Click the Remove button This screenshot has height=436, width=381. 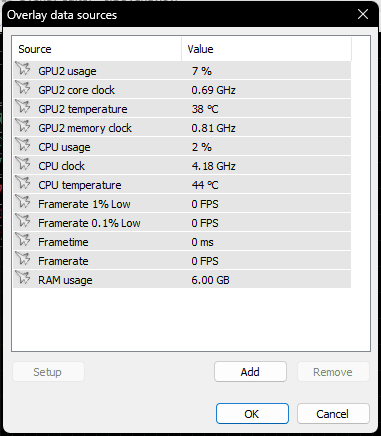(x=333, y=372)
